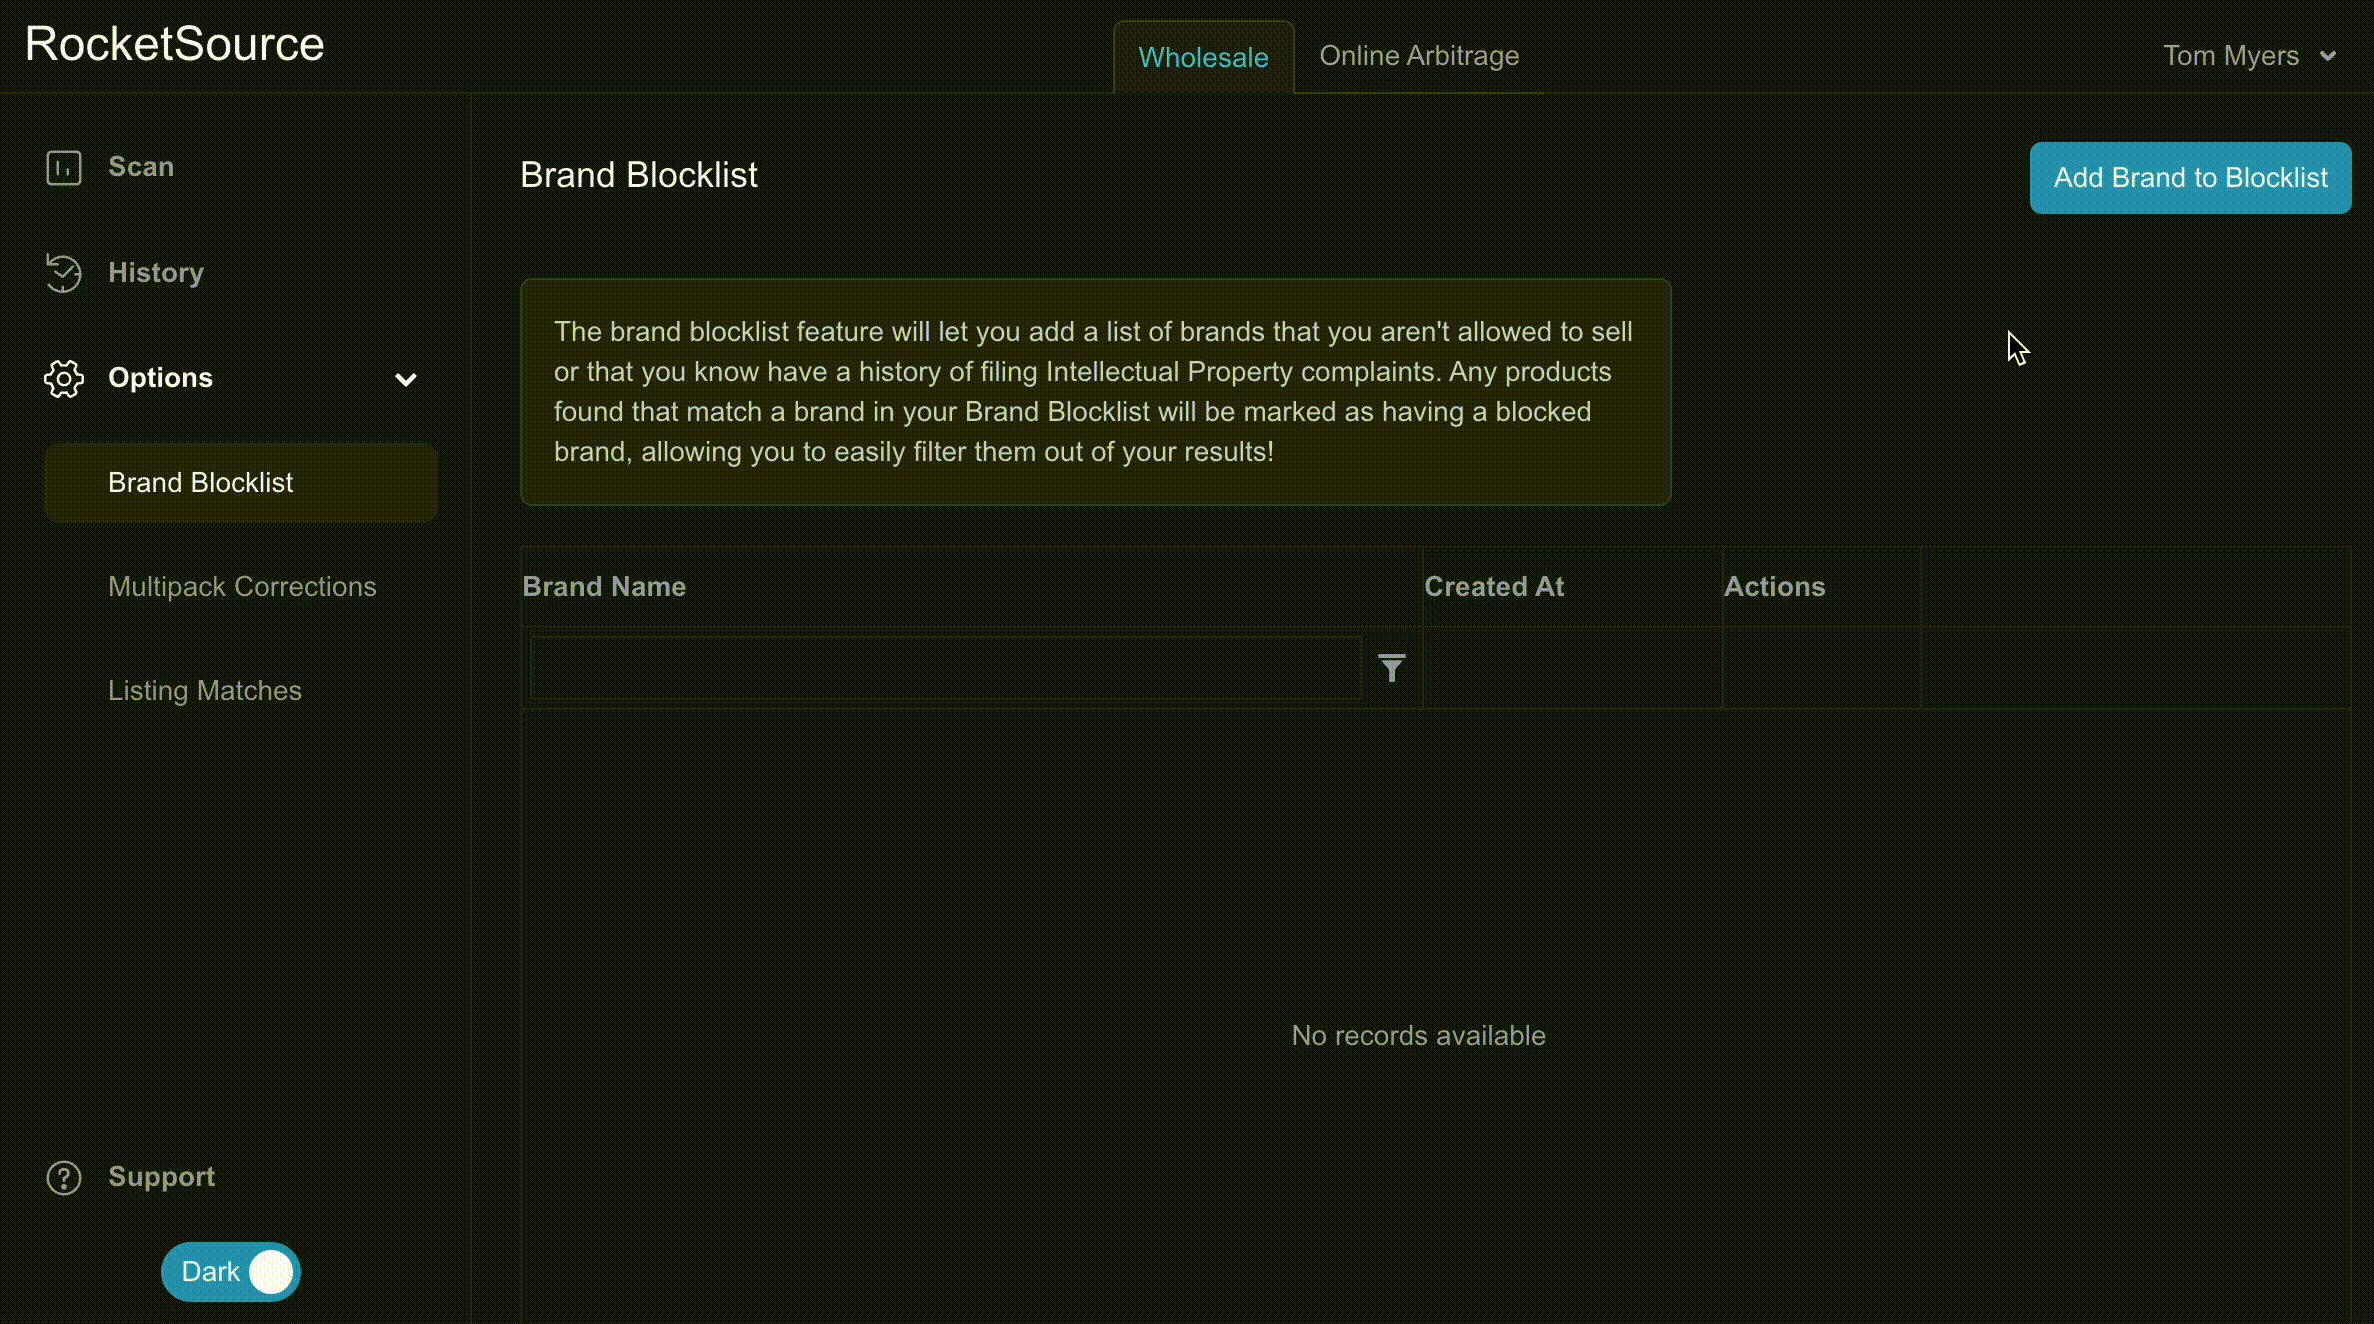The width and height of the screenshot is (2374, 1324).
Task: Open the Support page label
Action: (x=162, y=1177)
